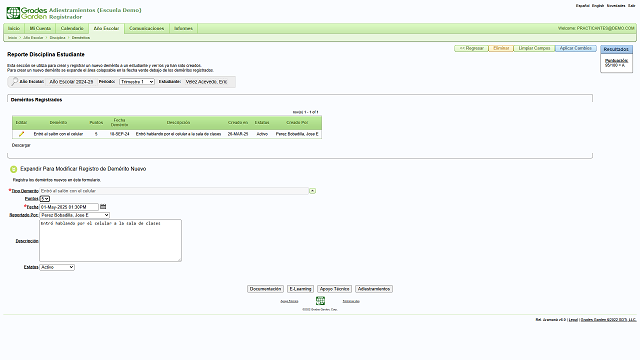Click the Adiestramientos footer button

click(x=374, y=289)
